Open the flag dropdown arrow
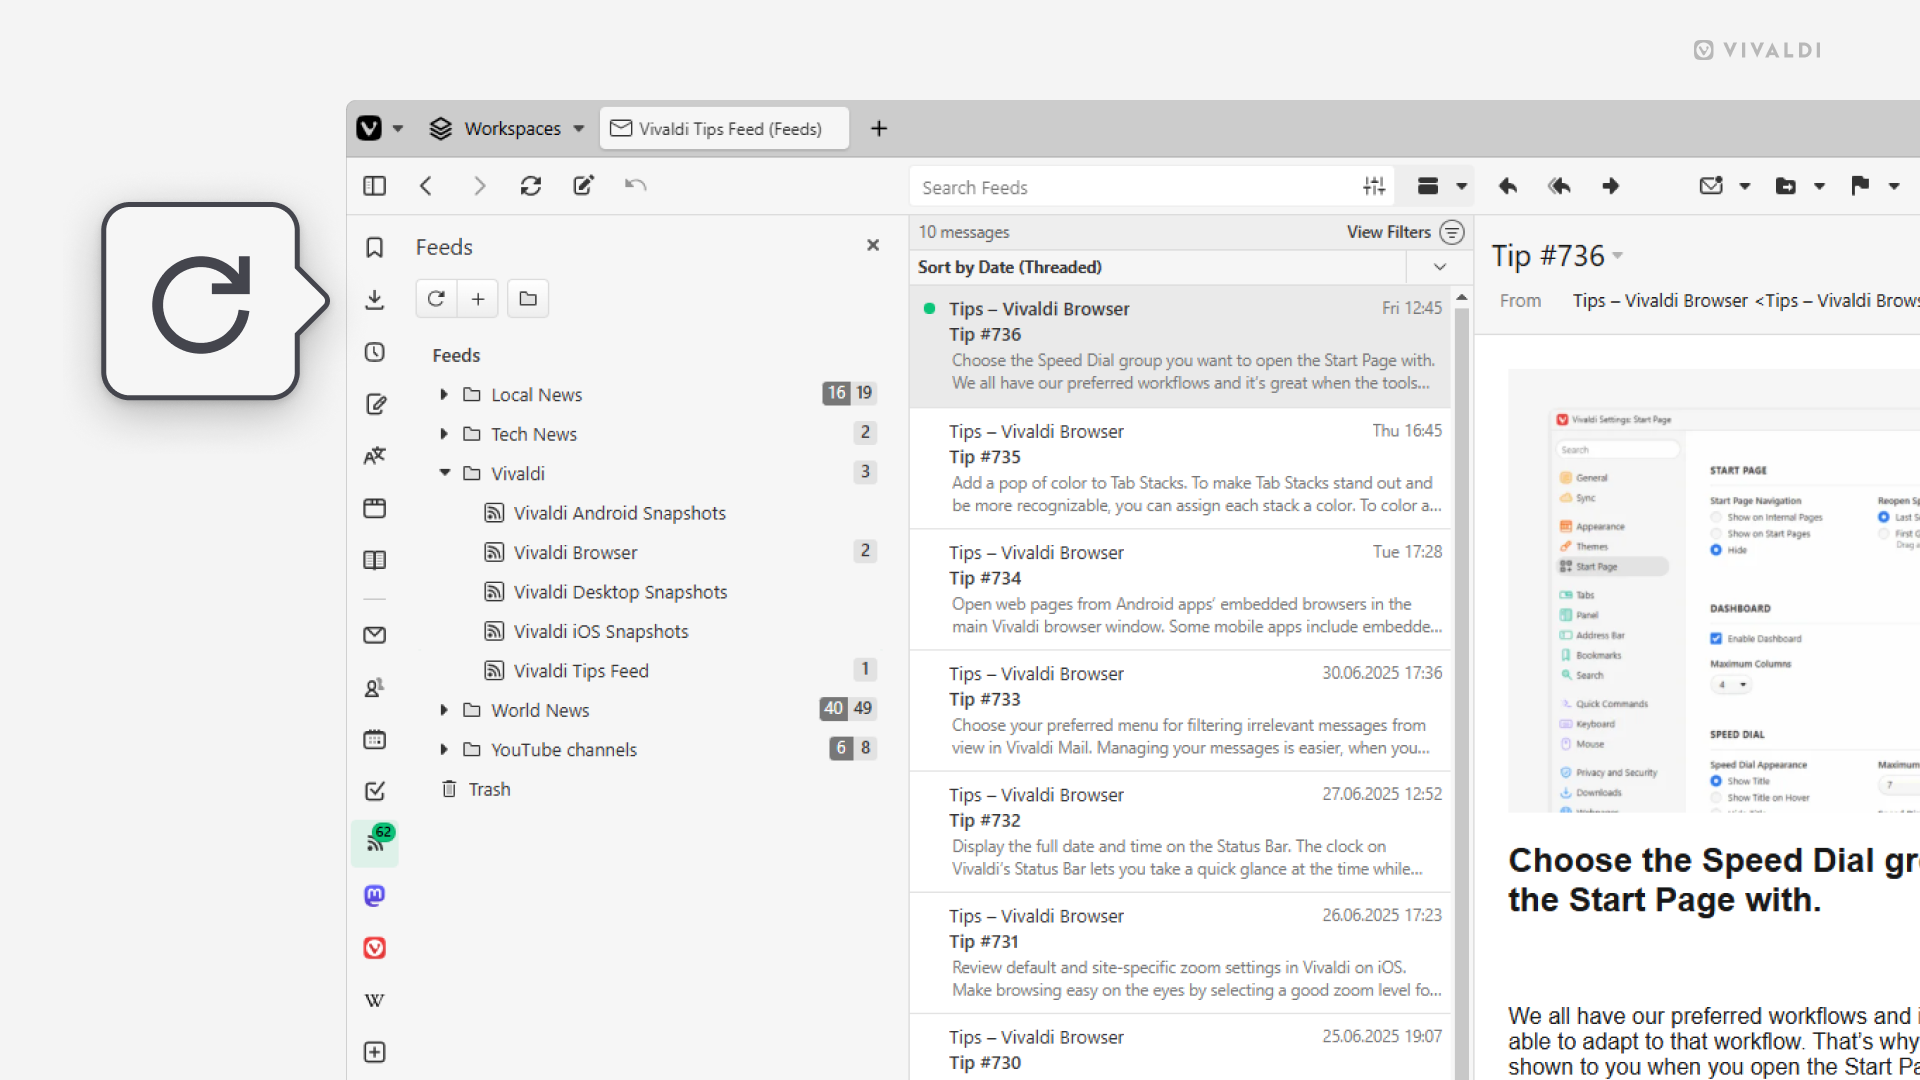1920x1080 pixels. 1894,186
